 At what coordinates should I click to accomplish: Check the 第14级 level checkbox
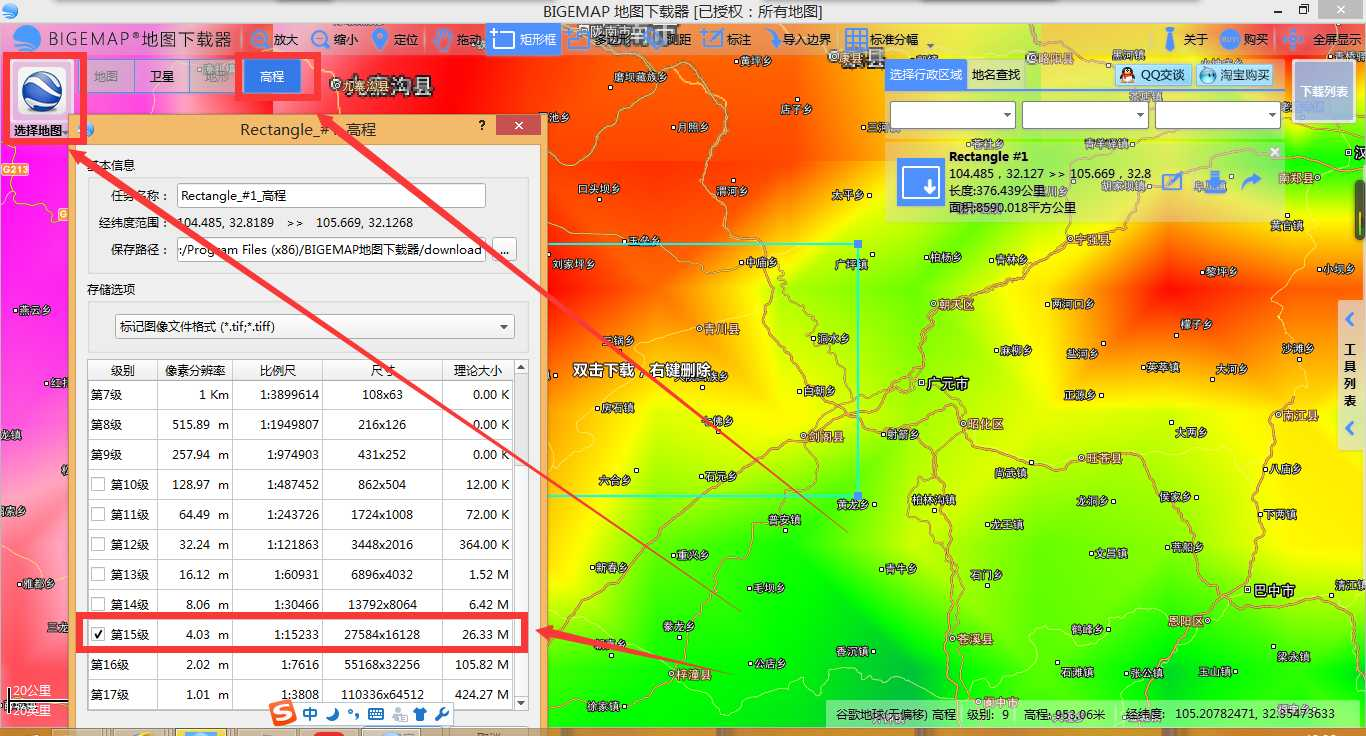98,605
